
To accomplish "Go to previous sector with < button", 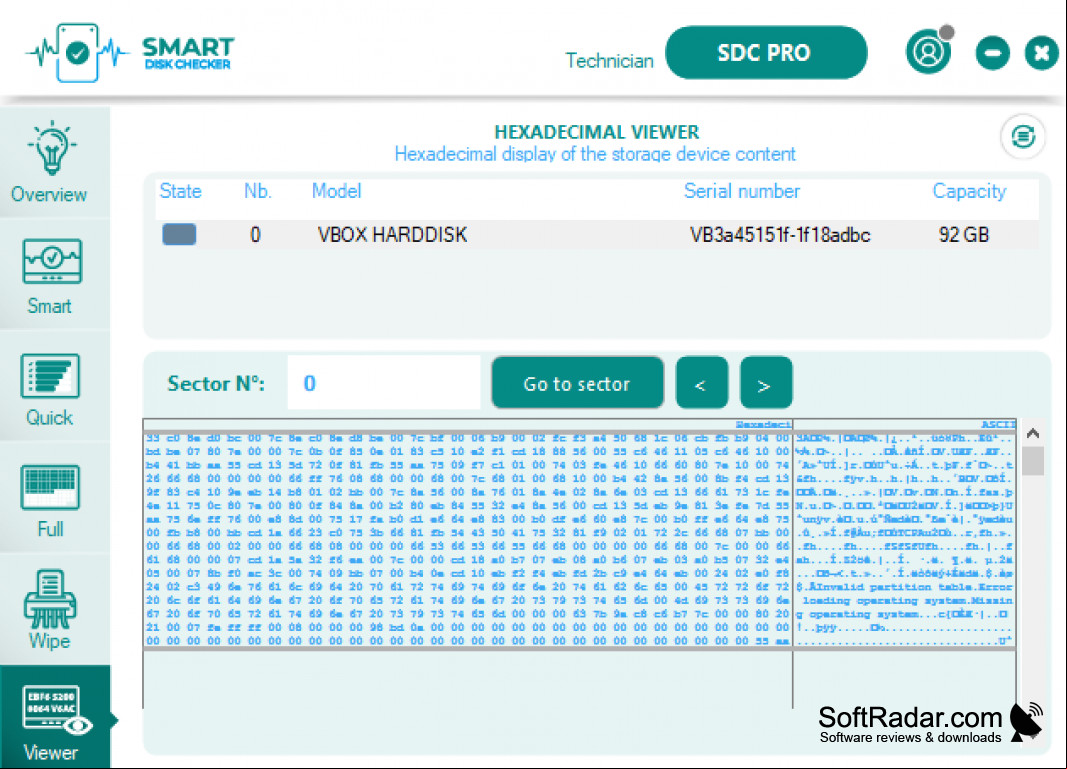I will click(702, 383).
